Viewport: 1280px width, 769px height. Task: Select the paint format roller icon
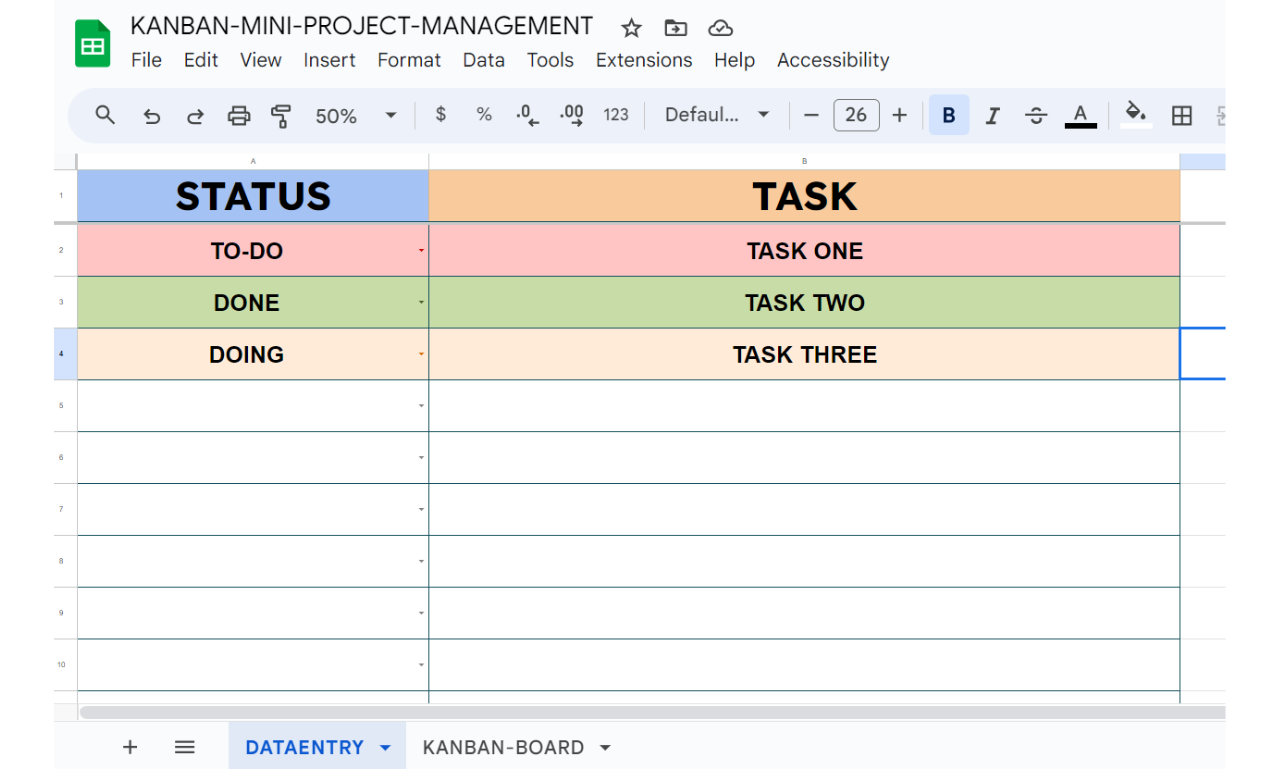[x=281, y=116]
